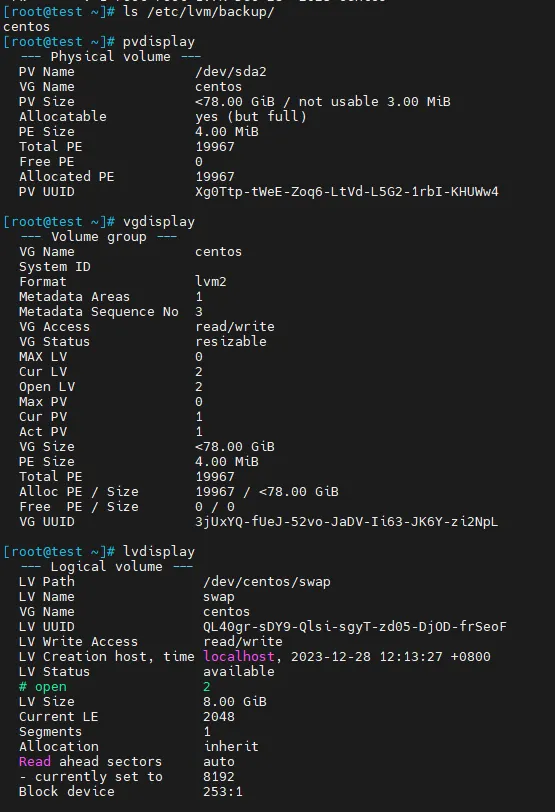Click the PV Name value /dev/sda2

point(231,71)
